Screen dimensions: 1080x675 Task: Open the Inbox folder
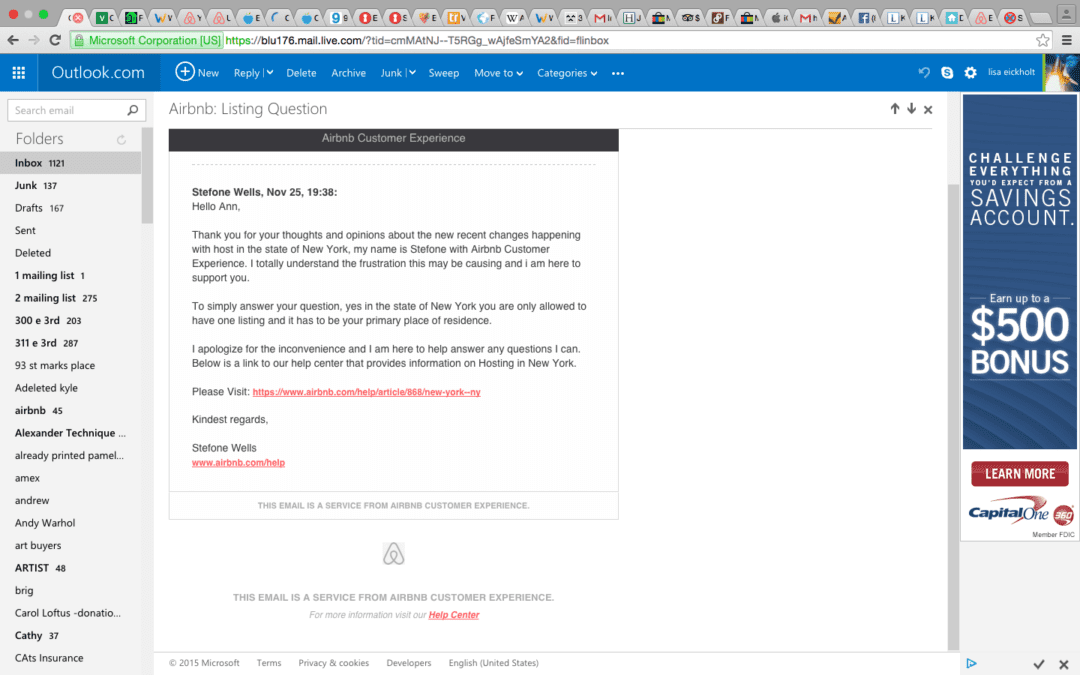click(x=70, y=163)
